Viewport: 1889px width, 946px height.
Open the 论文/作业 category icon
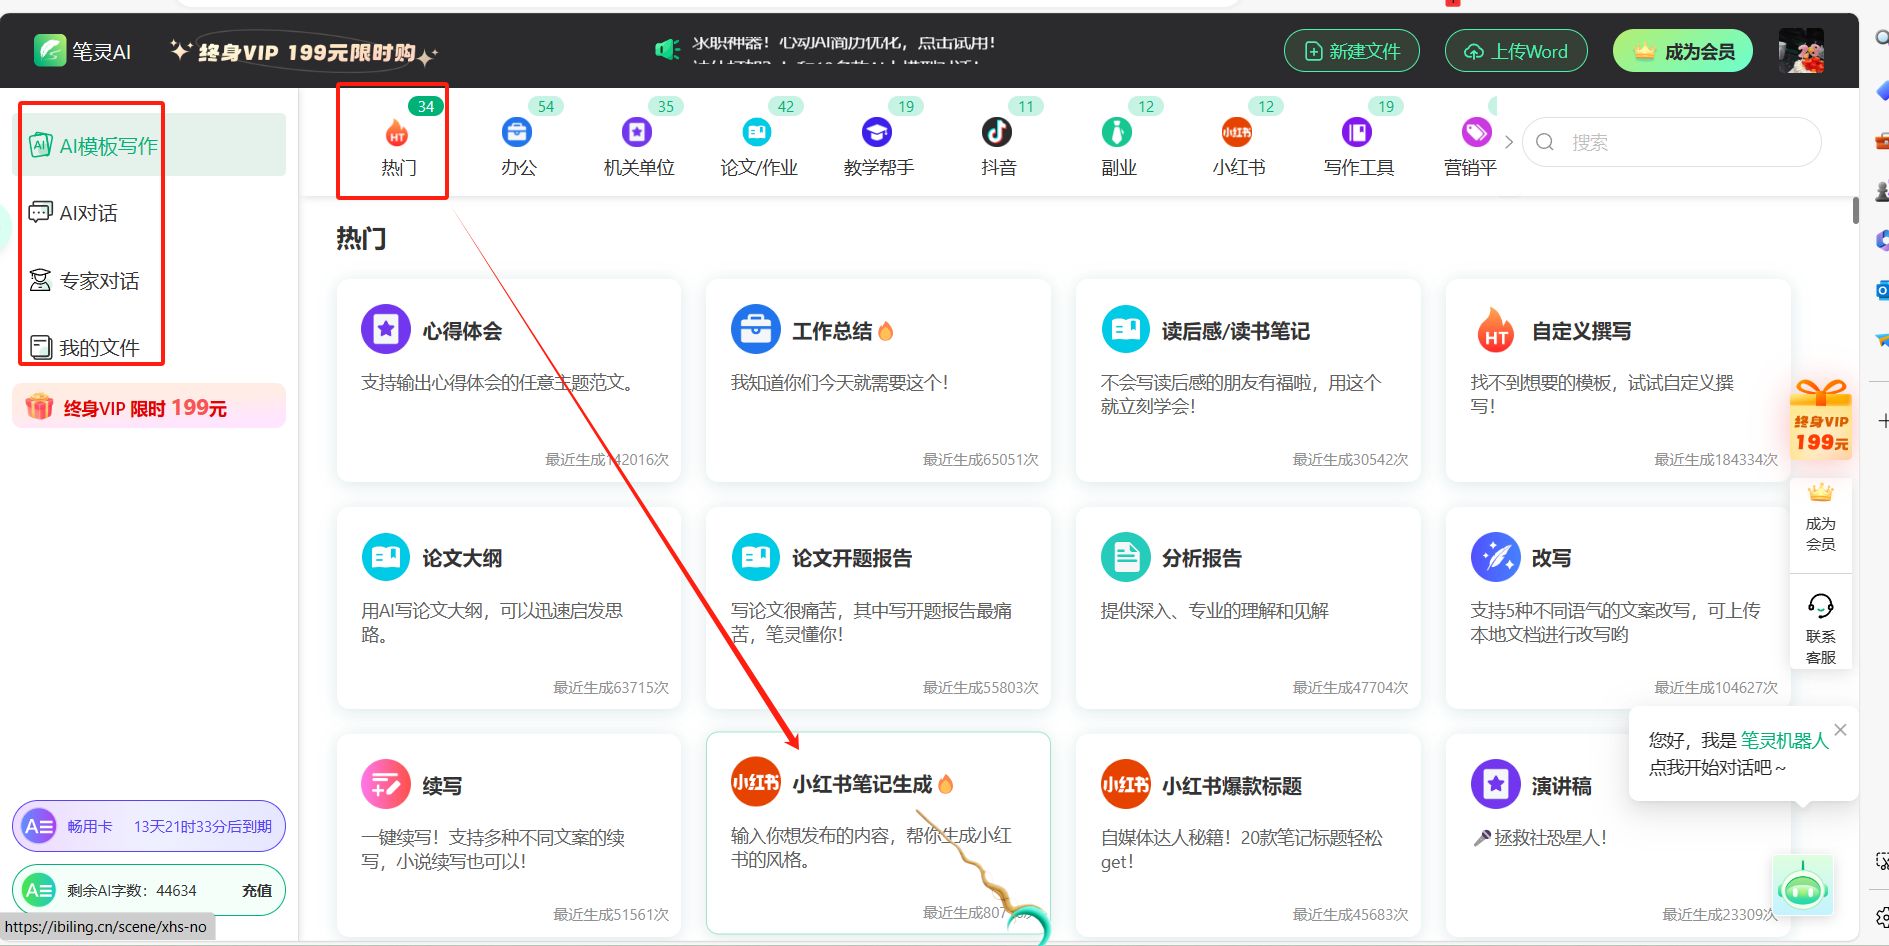(757, 132)
